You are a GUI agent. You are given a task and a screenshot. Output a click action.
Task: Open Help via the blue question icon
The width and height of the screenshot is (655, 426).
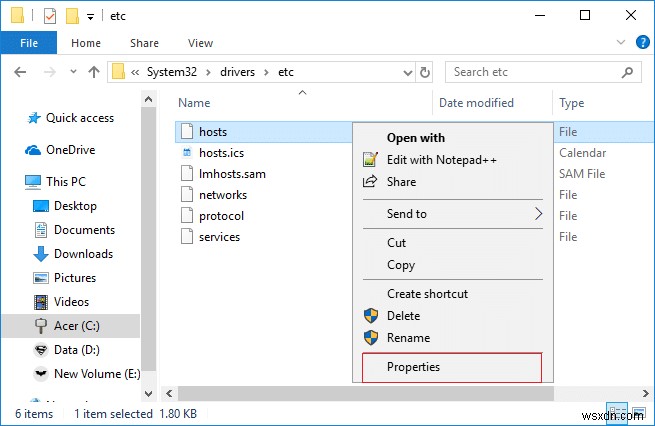(642, 42)
